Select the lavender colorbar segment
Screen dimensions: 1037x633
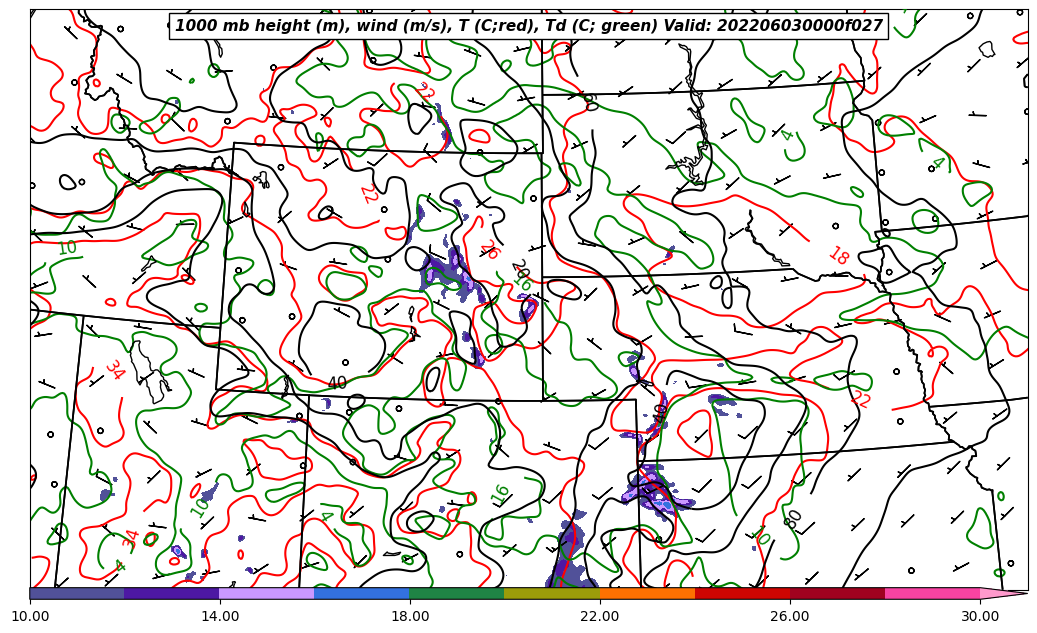(266, 593)
